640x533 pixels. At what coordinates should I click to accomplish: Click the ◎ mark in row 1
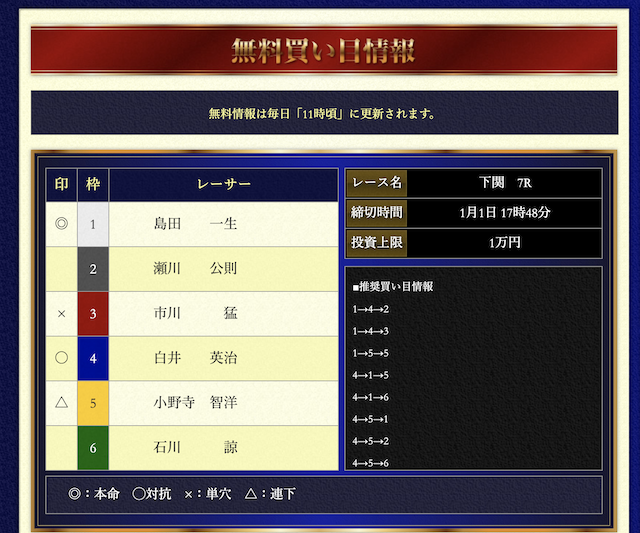(x=61, y=224)
